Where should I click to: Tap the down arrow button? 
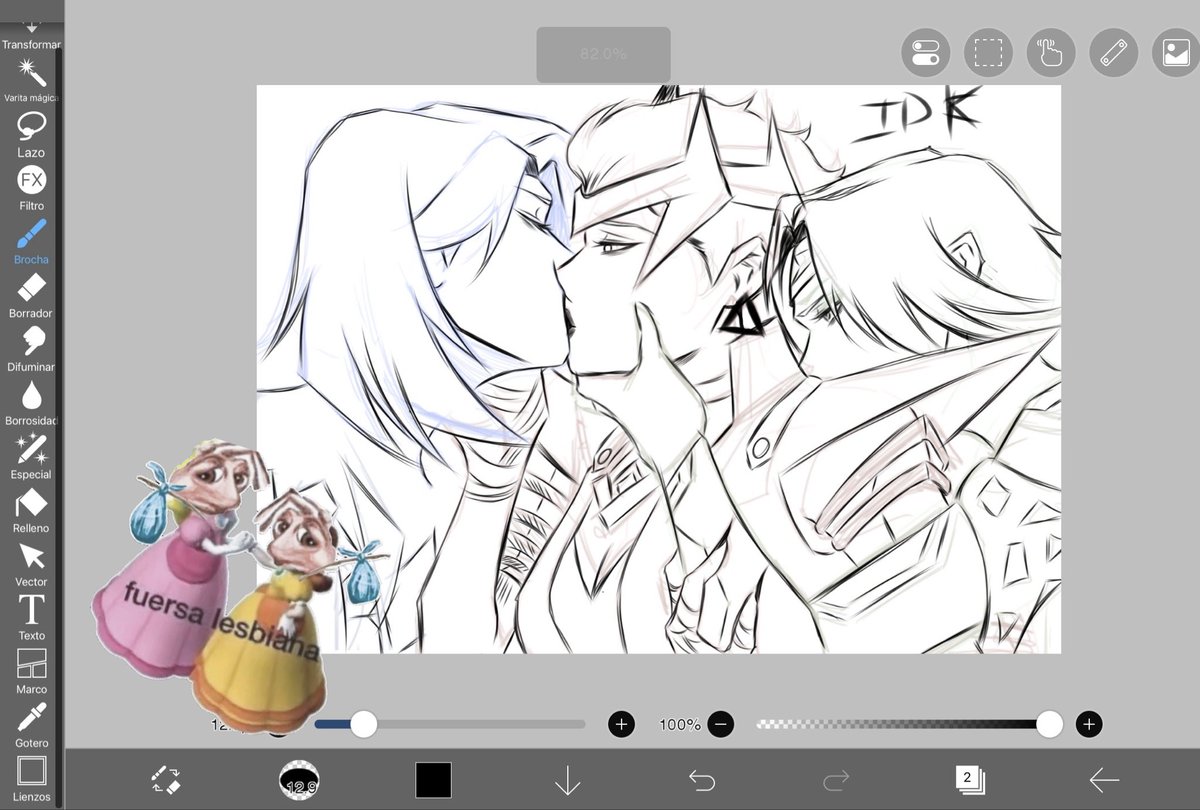point(567,780)
